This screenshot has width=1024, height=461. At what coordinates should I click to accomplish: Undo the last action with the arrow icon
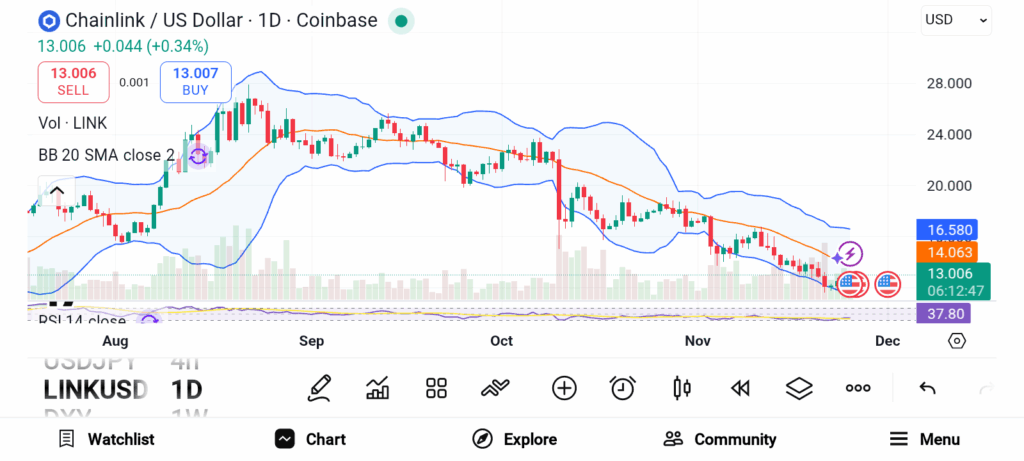[927, 388]
